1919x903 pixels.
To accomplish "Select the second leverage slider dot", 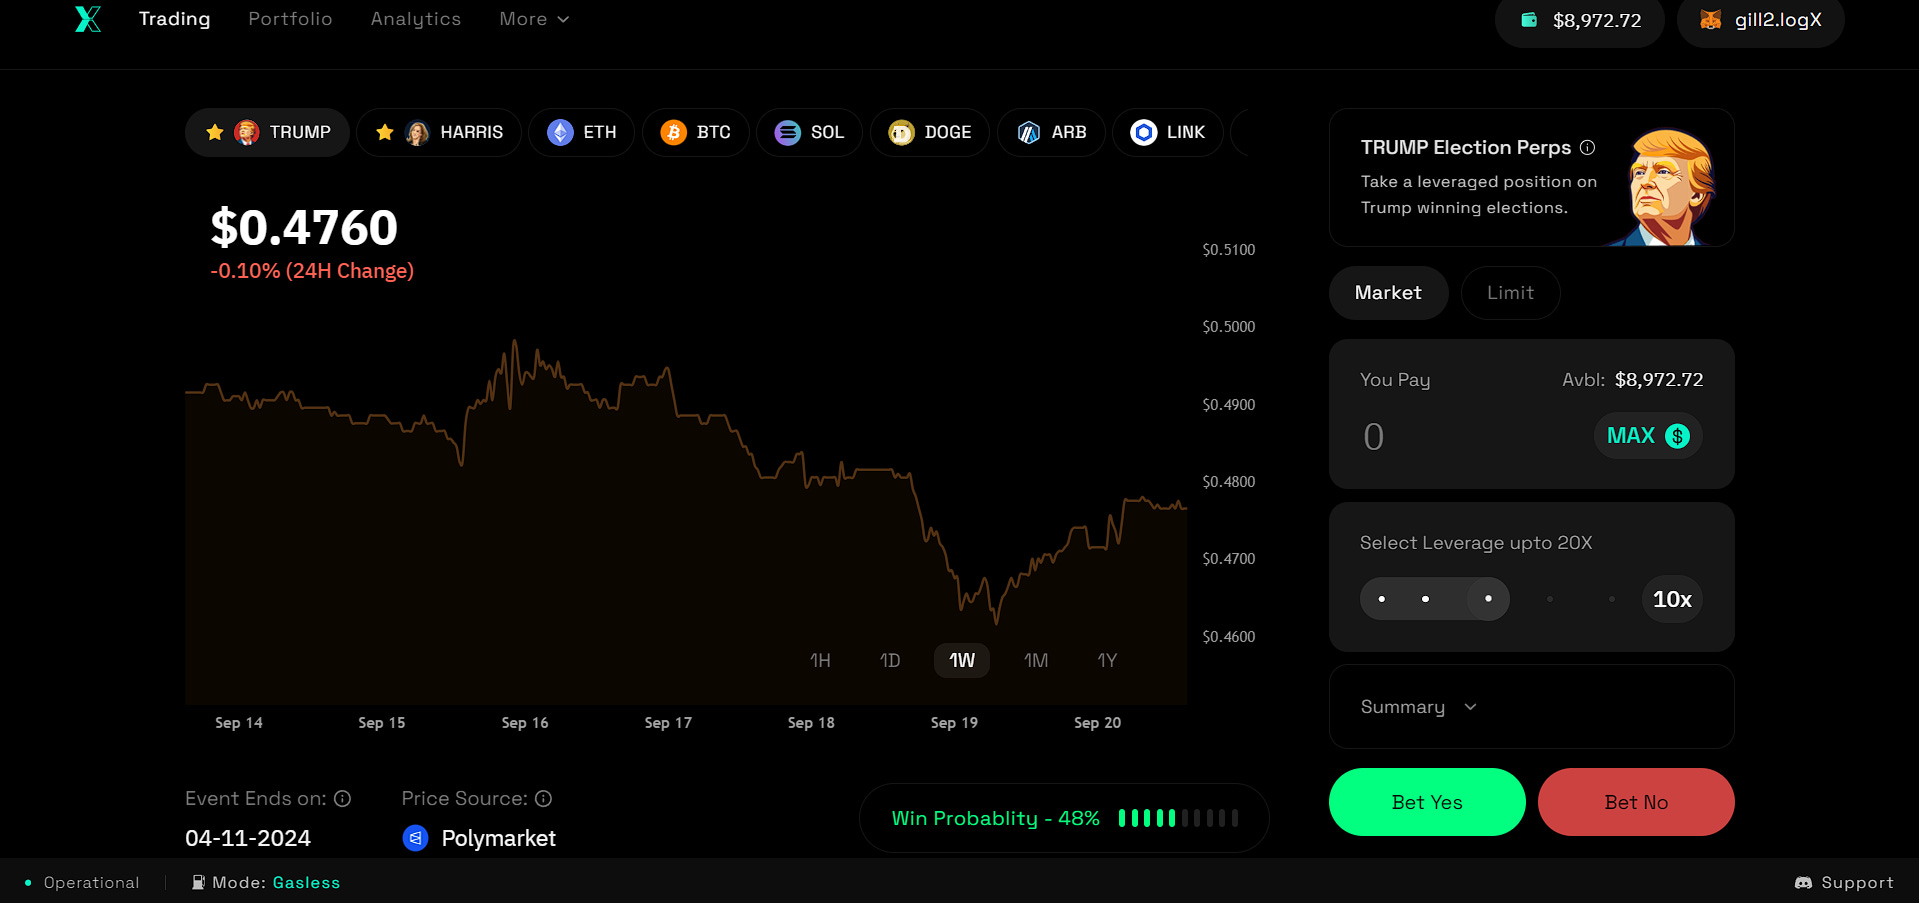I will tap(1425, 599).
